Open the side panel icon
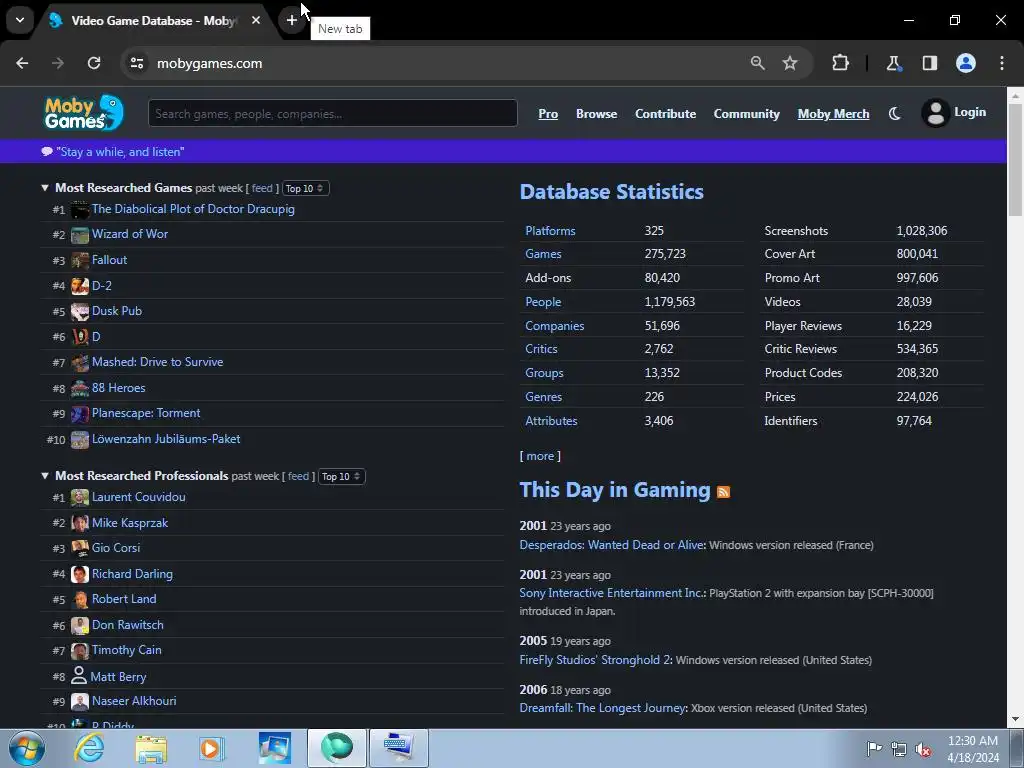The image size is (1024, 768). click(929, 63)
